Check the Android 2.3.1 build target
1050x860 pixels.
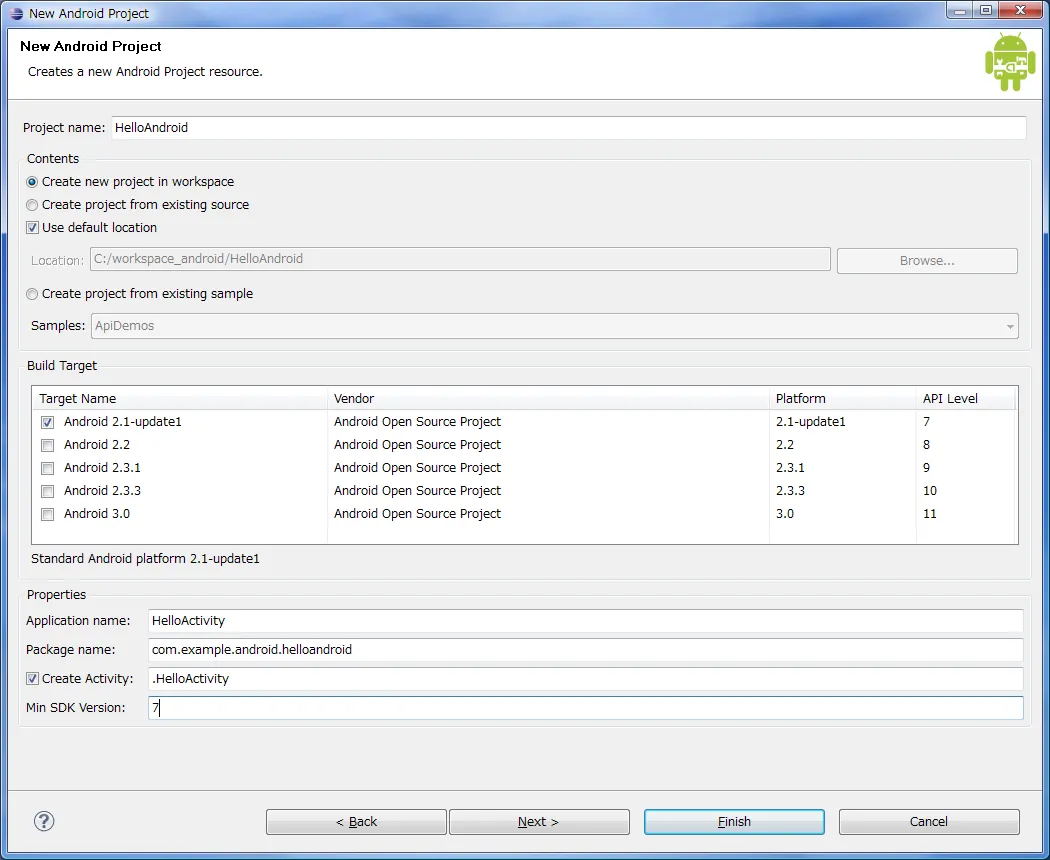48,468
